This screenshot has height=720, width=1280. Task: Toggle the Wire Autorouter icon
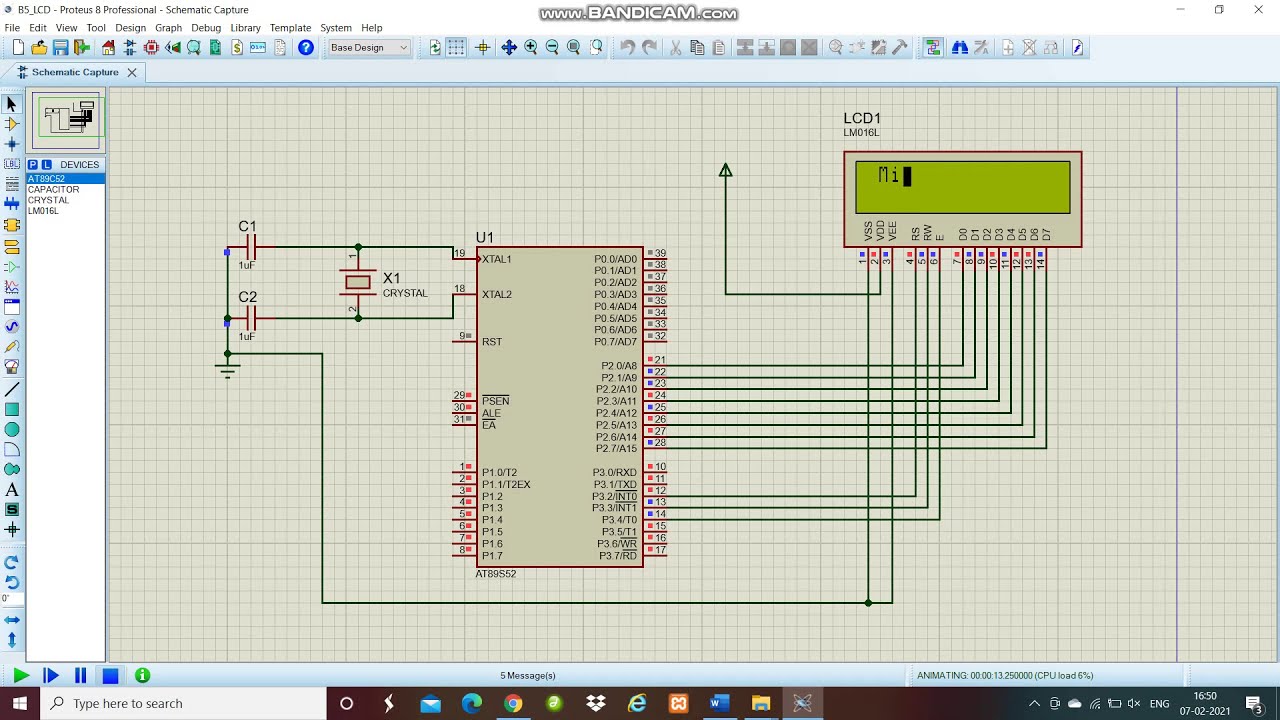(933, 47)
